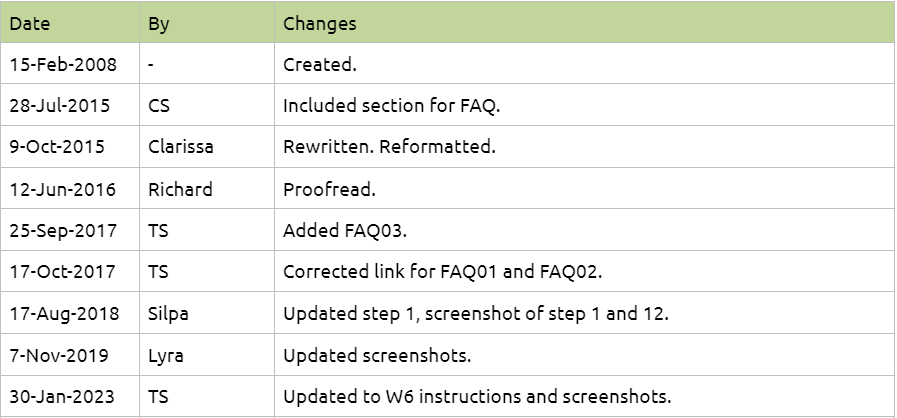
Task: Select the author name Clarissa
Action: click(180, 147)
